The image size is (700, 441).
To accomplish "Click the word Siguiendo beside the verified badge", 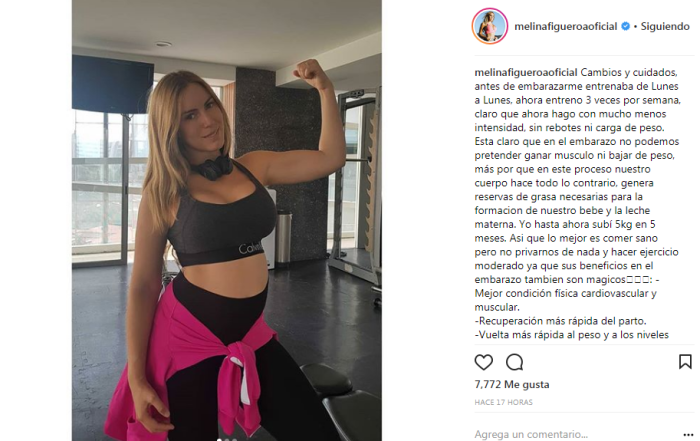I will pyautogui.click(x=665, y=26).
